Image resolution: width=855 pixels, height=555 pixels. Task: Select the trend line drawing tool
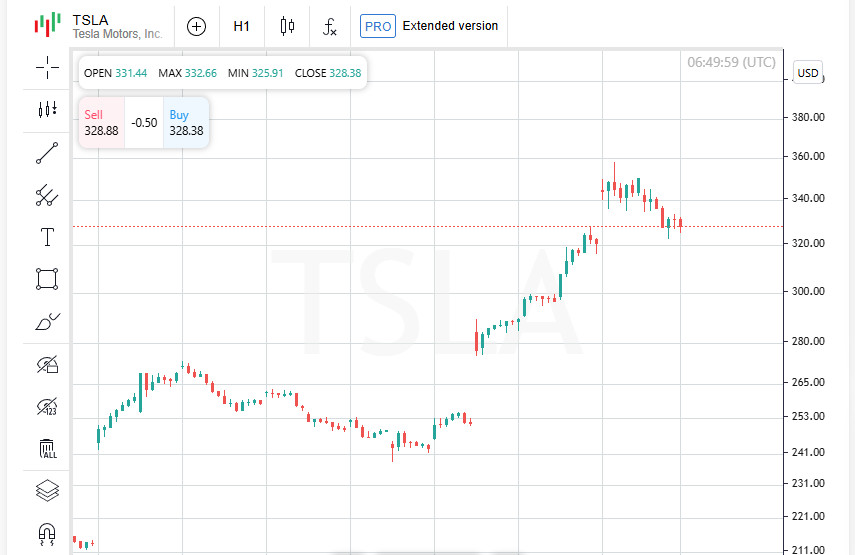click(x=47, y=153)
